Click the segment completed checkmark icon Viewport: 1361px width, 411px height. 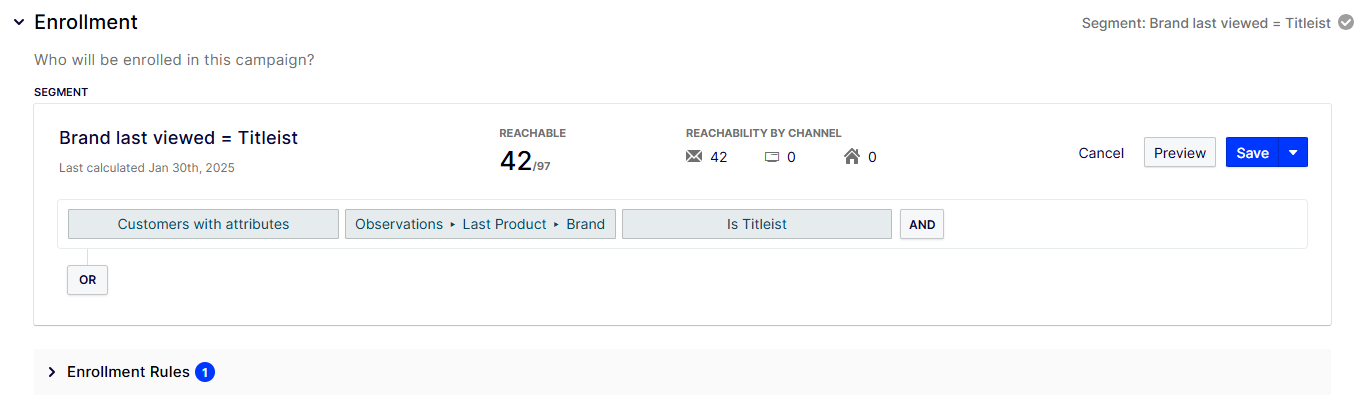point(1346,22)
